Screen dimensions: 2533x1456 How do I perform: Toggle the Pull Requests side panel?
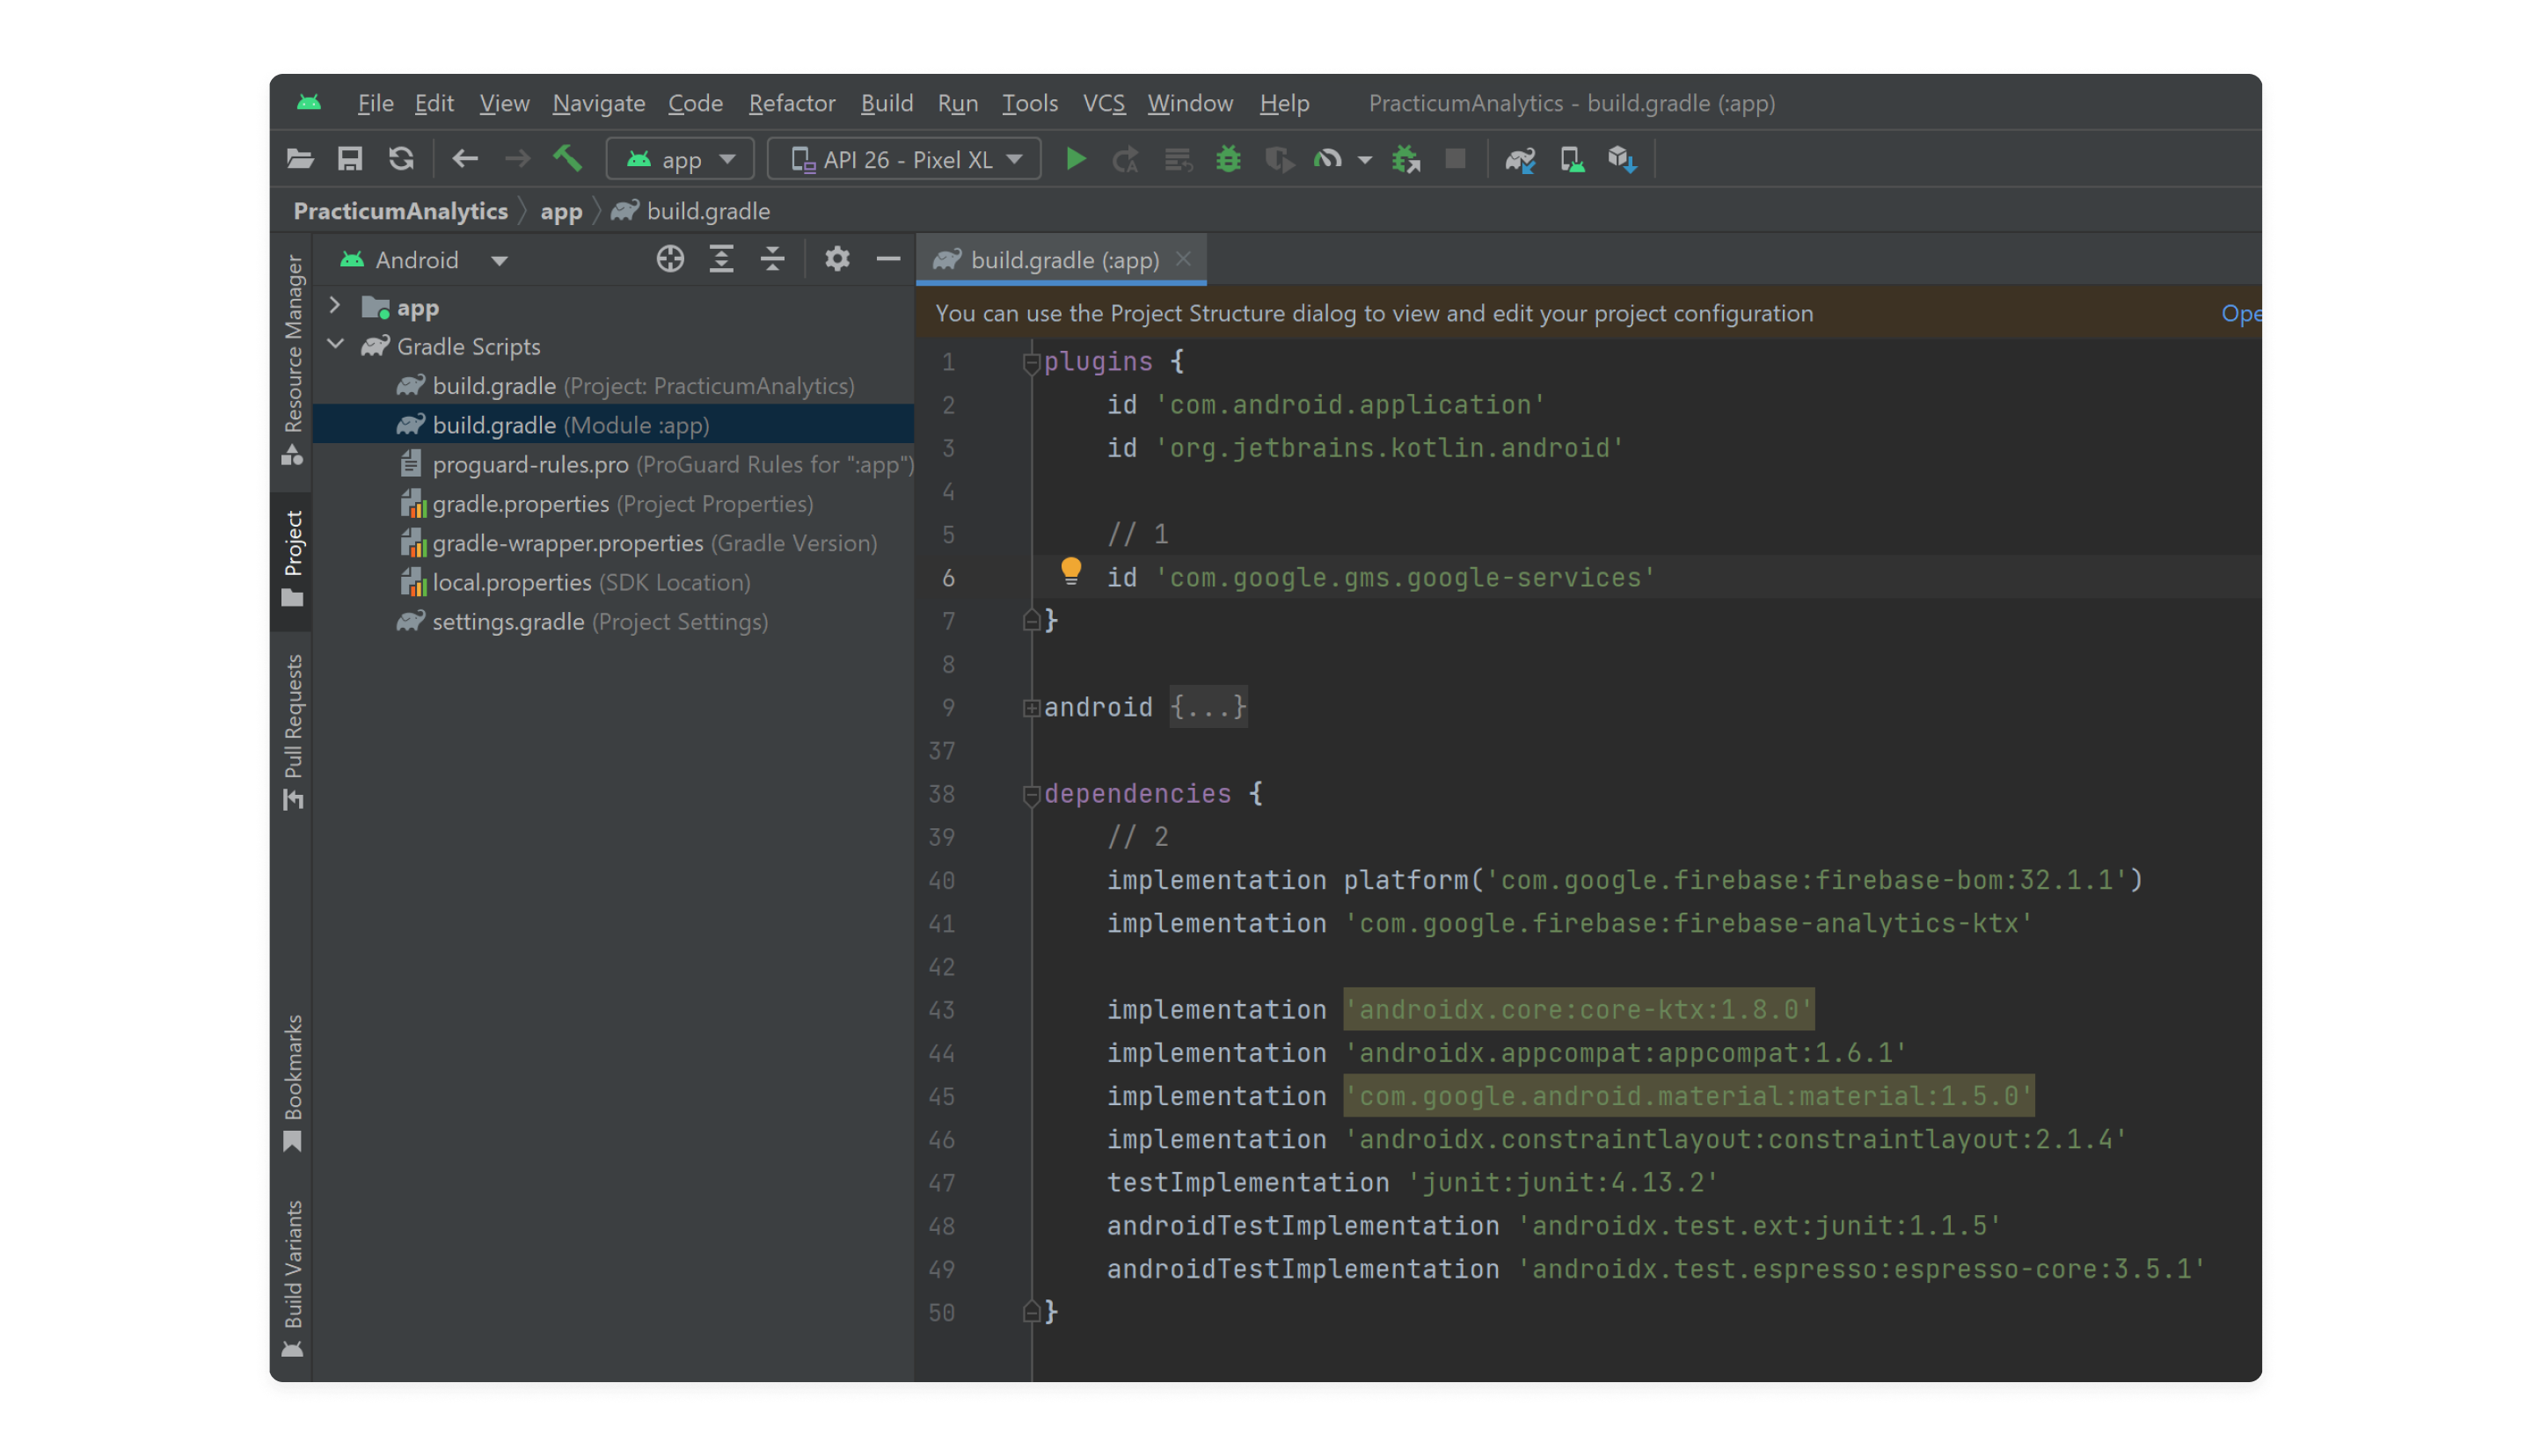[x=292, y=731]
